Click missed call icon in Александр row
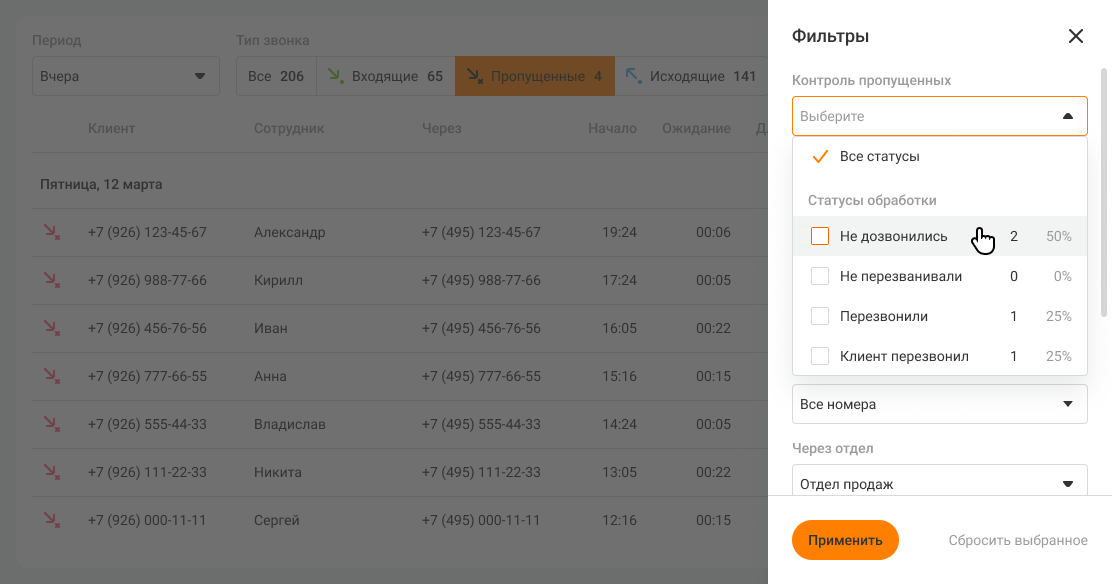This screenshot has height=584, width=1112. (51, 232)
